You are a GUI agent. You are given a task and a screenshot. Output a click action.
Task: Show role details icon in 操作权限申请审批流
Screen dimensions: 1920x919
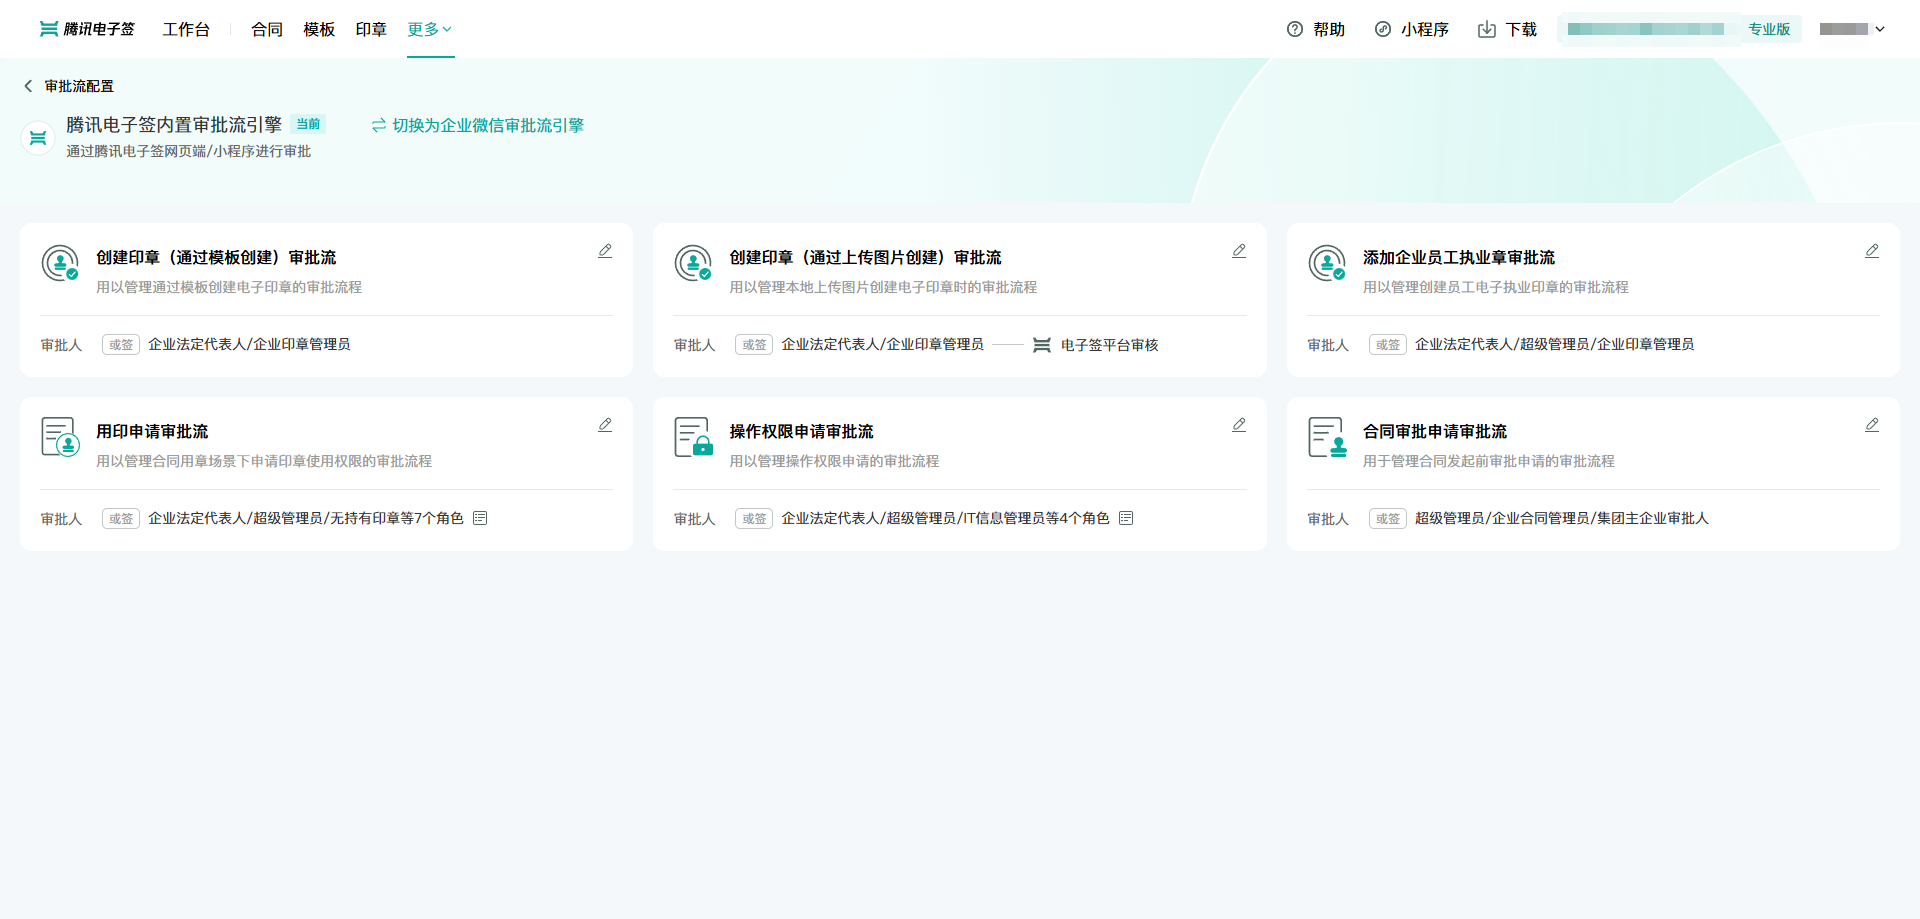pyautogui.click(x=1126, y=518)
